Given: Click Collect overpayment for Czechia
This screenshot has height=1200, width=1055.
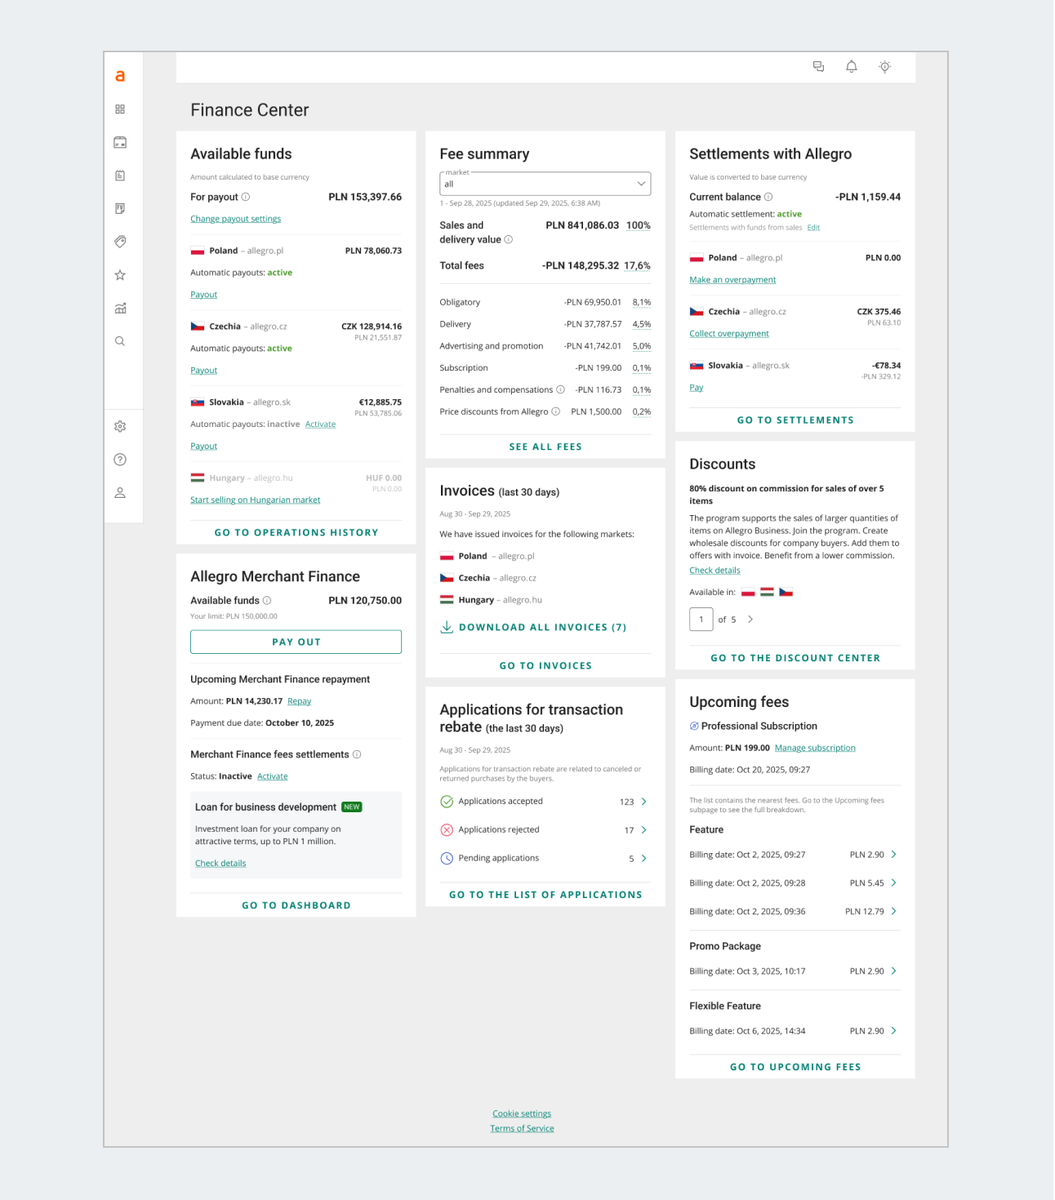Looking at the screenshot, I should click(x=729, y=334).
